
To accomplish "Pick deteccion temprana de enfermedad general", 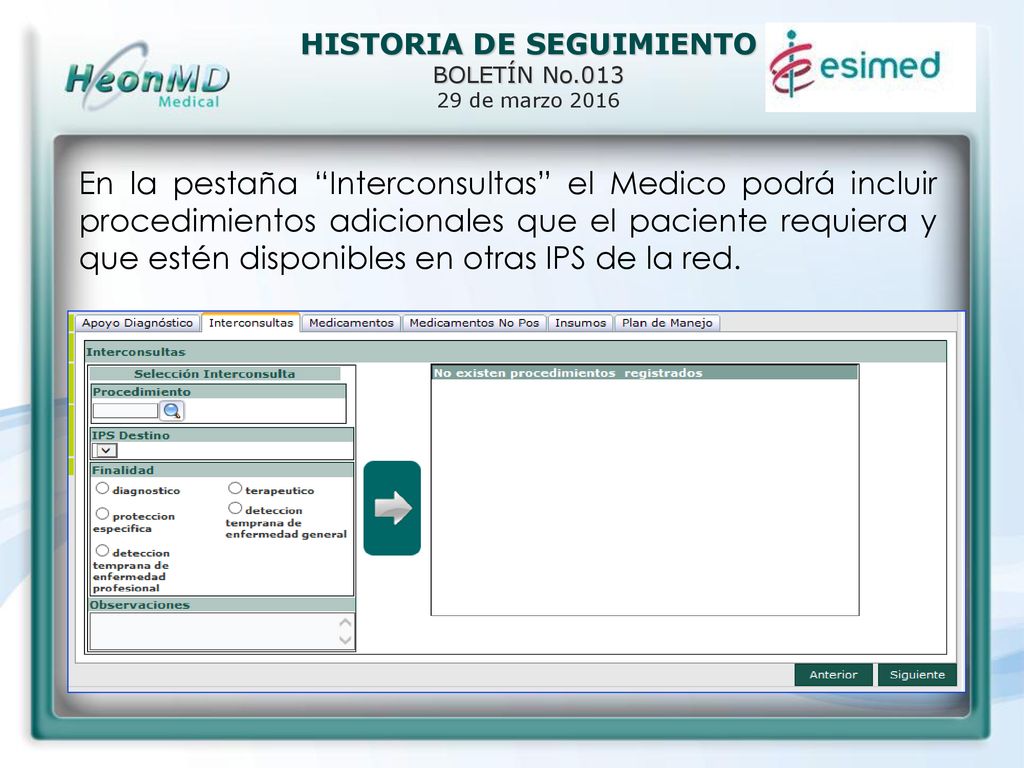I will tap(235, 508).
